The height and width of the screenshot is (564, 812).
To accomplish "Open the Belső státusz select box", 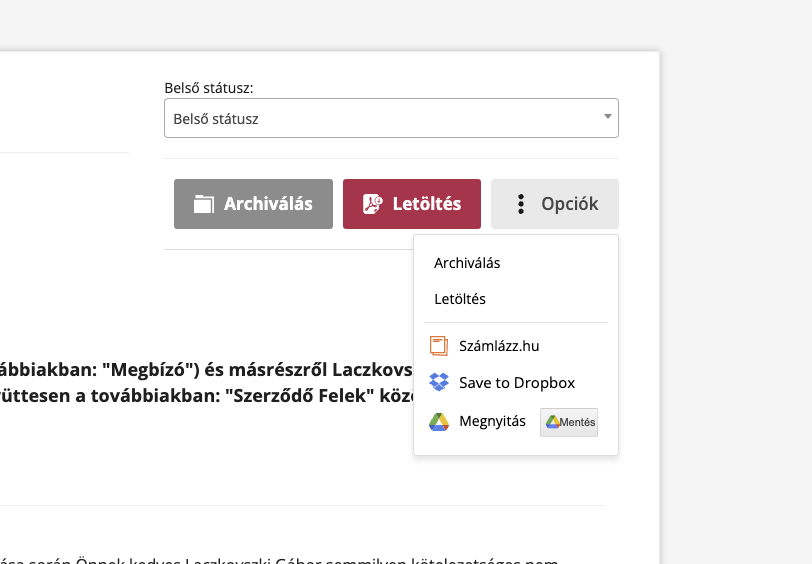I will click(380, 118).
